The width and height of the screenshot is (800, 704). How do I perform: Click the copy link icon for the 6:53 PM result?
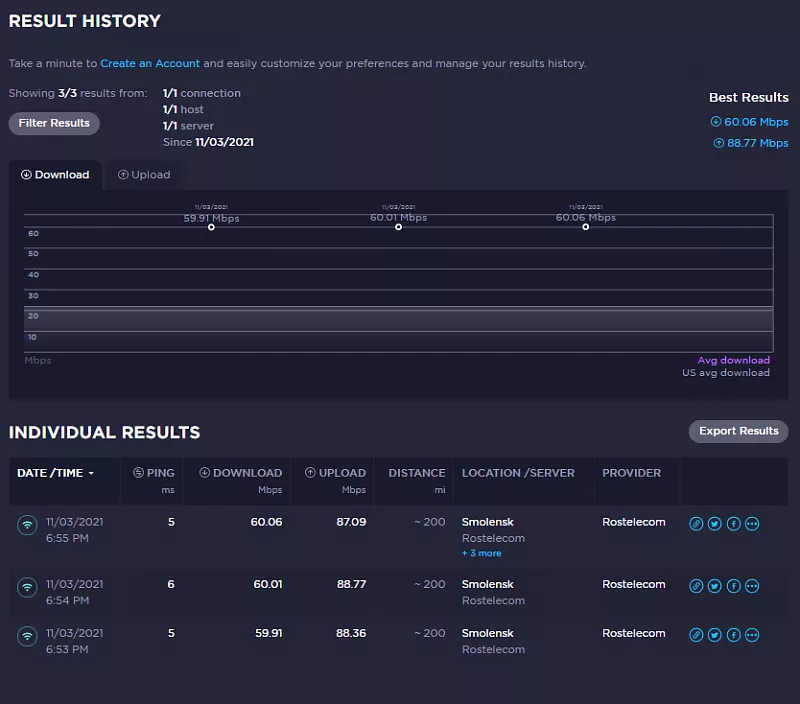697,635
